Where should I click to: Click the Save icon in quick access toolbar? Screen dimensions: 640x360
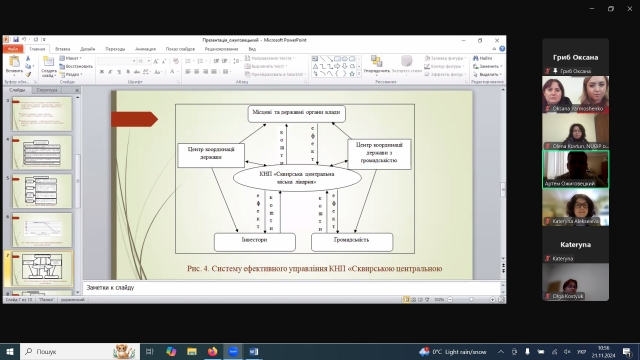16,40
